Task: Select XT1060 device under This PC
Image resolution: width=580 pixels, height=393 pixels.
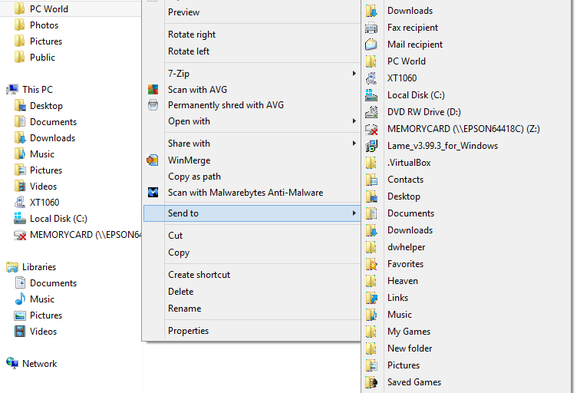Action: point(37,202)
